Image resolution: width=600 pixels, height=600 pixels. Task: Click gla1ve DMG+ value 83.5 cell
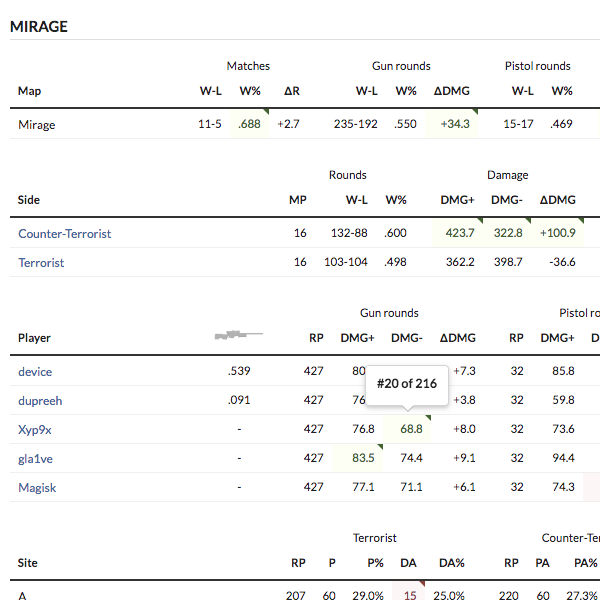click(362, 458)
